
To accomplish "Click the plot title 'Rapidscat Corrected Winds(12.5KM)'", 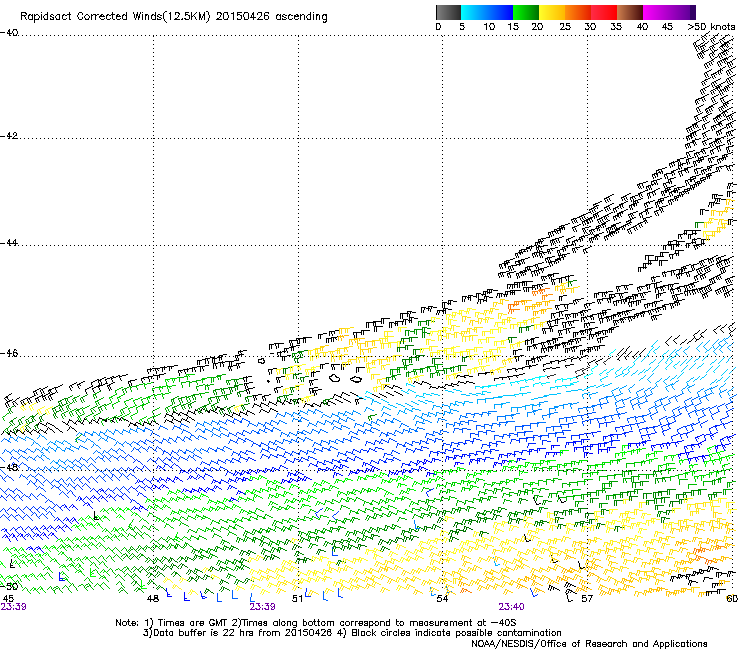I will pyautogui.click(x=115, y=17).
